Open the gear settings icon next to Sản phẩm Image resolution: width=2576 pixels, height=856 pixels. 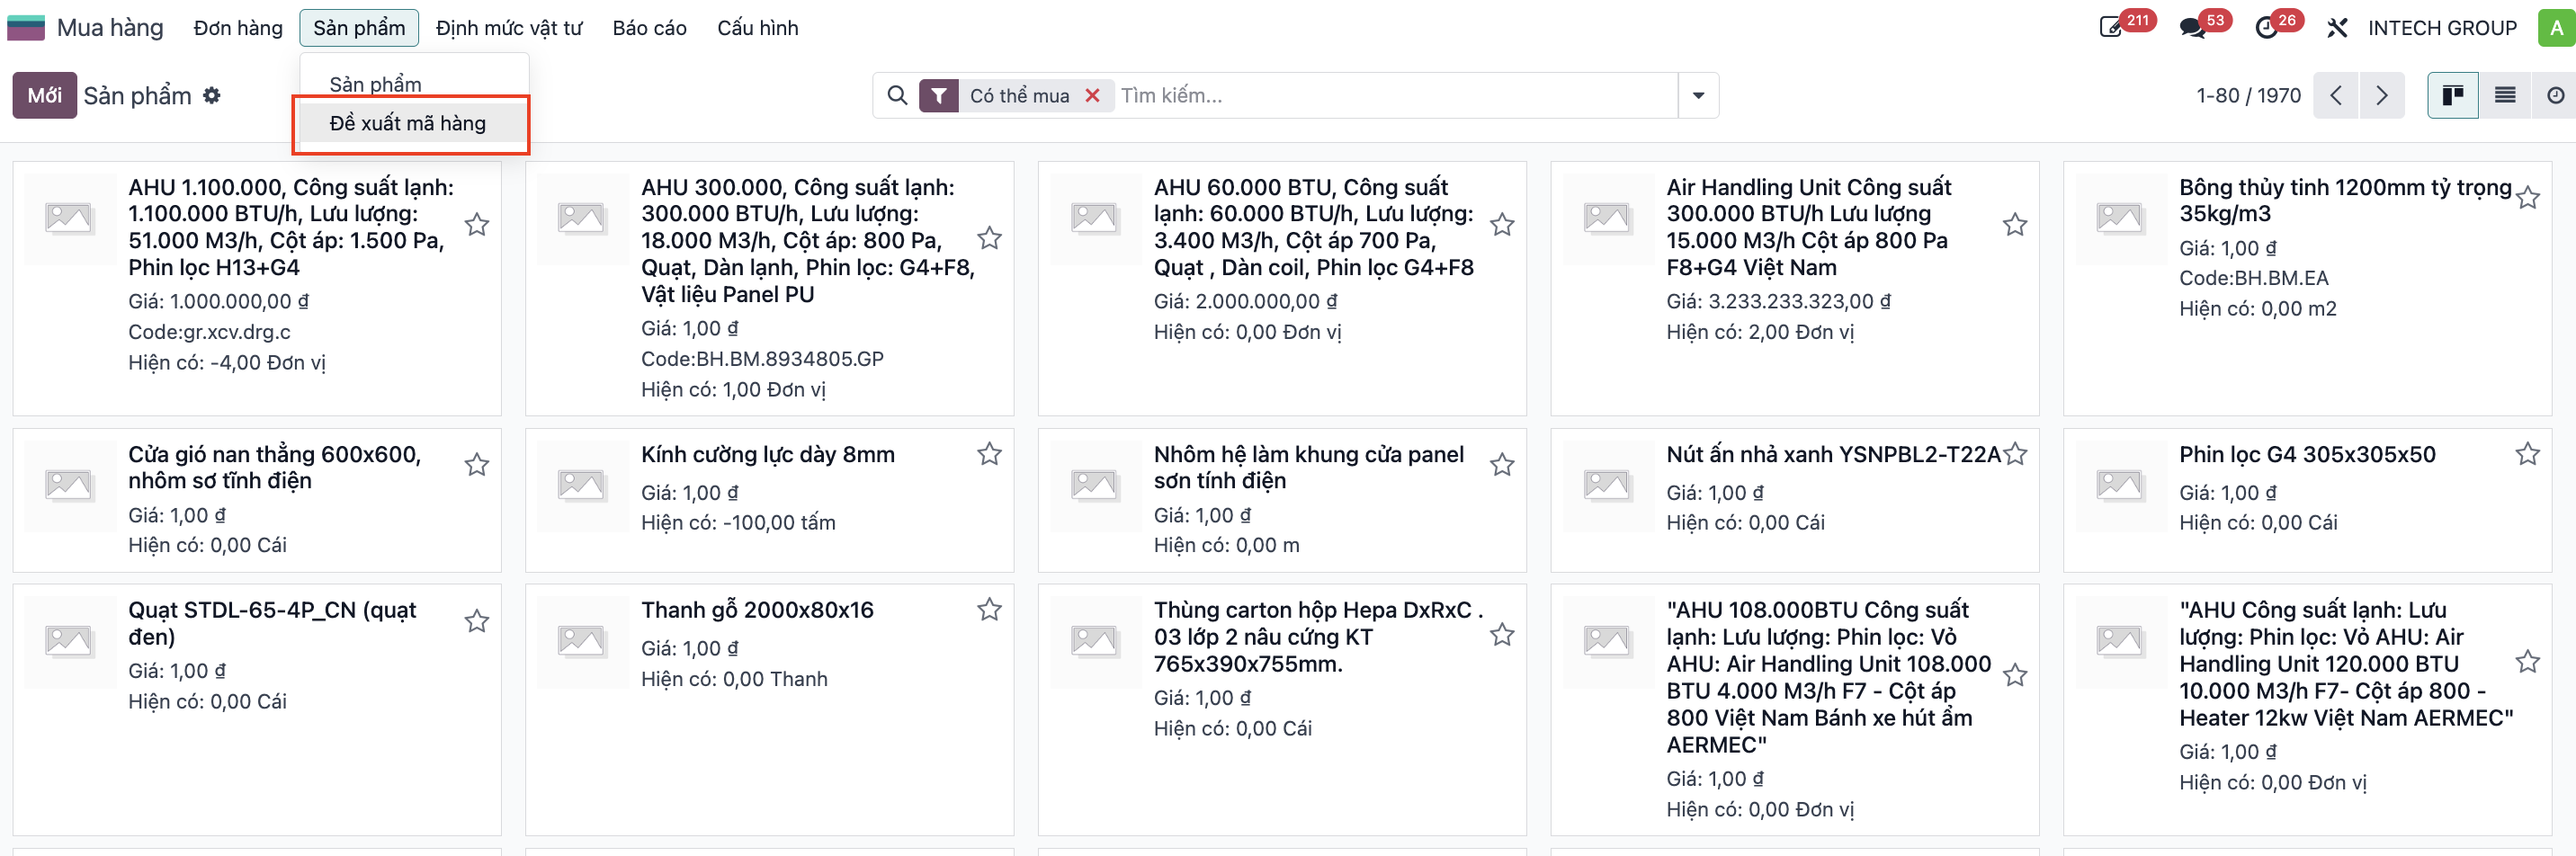pyautogui.click(x=211, y=95)
